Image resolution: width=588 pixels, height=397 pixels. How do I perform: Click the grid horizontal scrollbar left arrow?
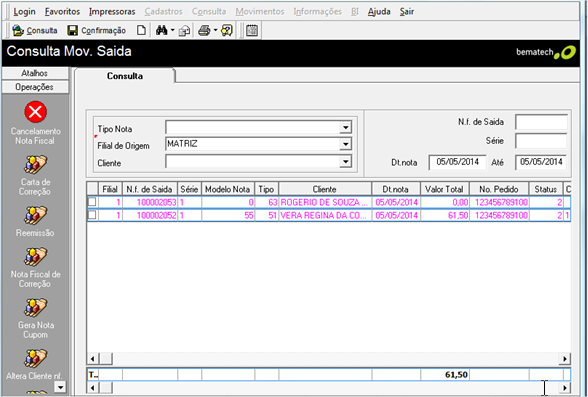pyautogui.click(x=92, y=359)
